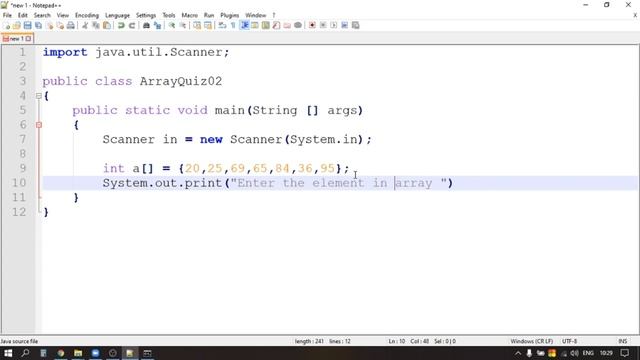Viewport: 640px width, 360px height.
Task: Toggle INS insert mode in status bar
Action: click(x=622, y=341)
